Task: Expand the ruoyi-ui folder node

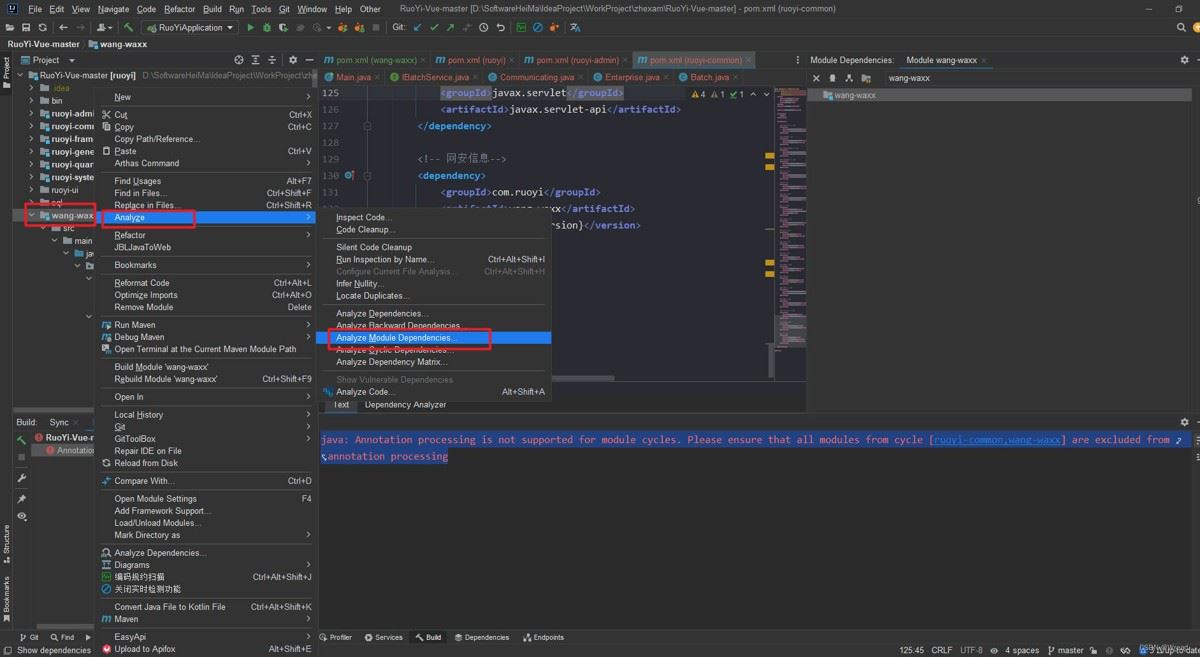Action: (32, 190)
